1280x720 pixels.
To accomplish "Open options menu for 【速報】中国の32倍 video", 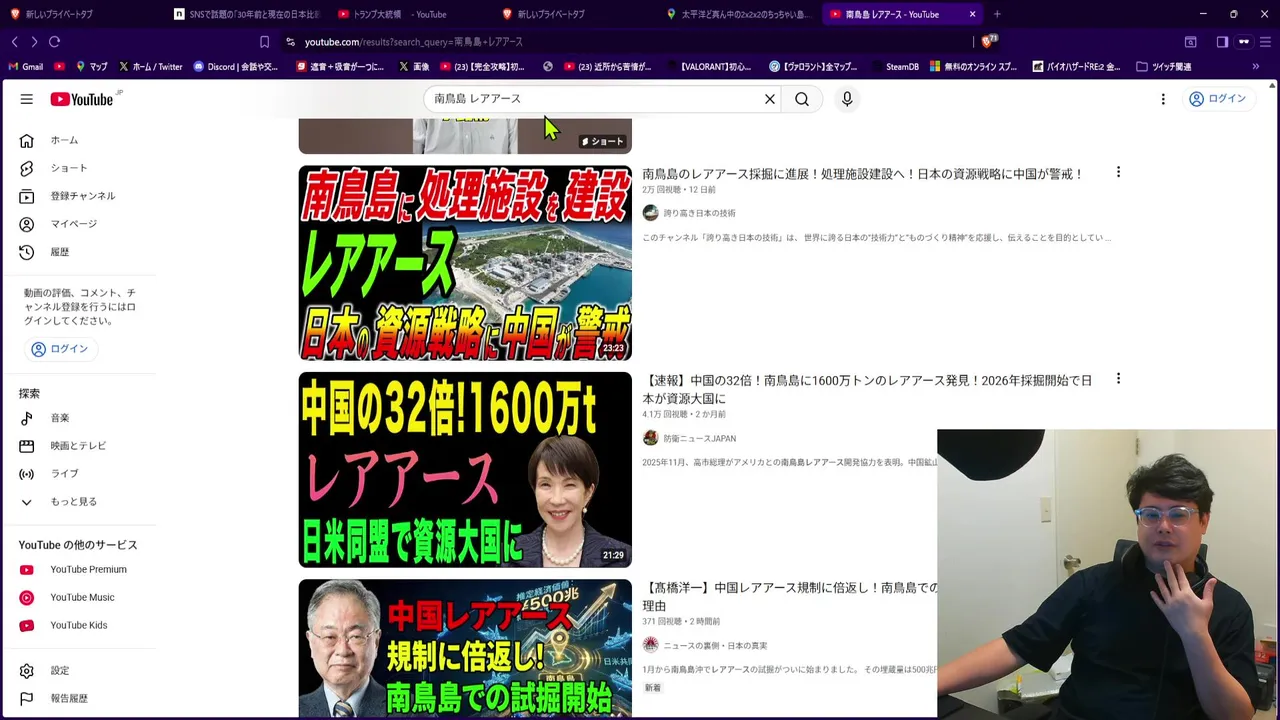I will [1118, 379].
